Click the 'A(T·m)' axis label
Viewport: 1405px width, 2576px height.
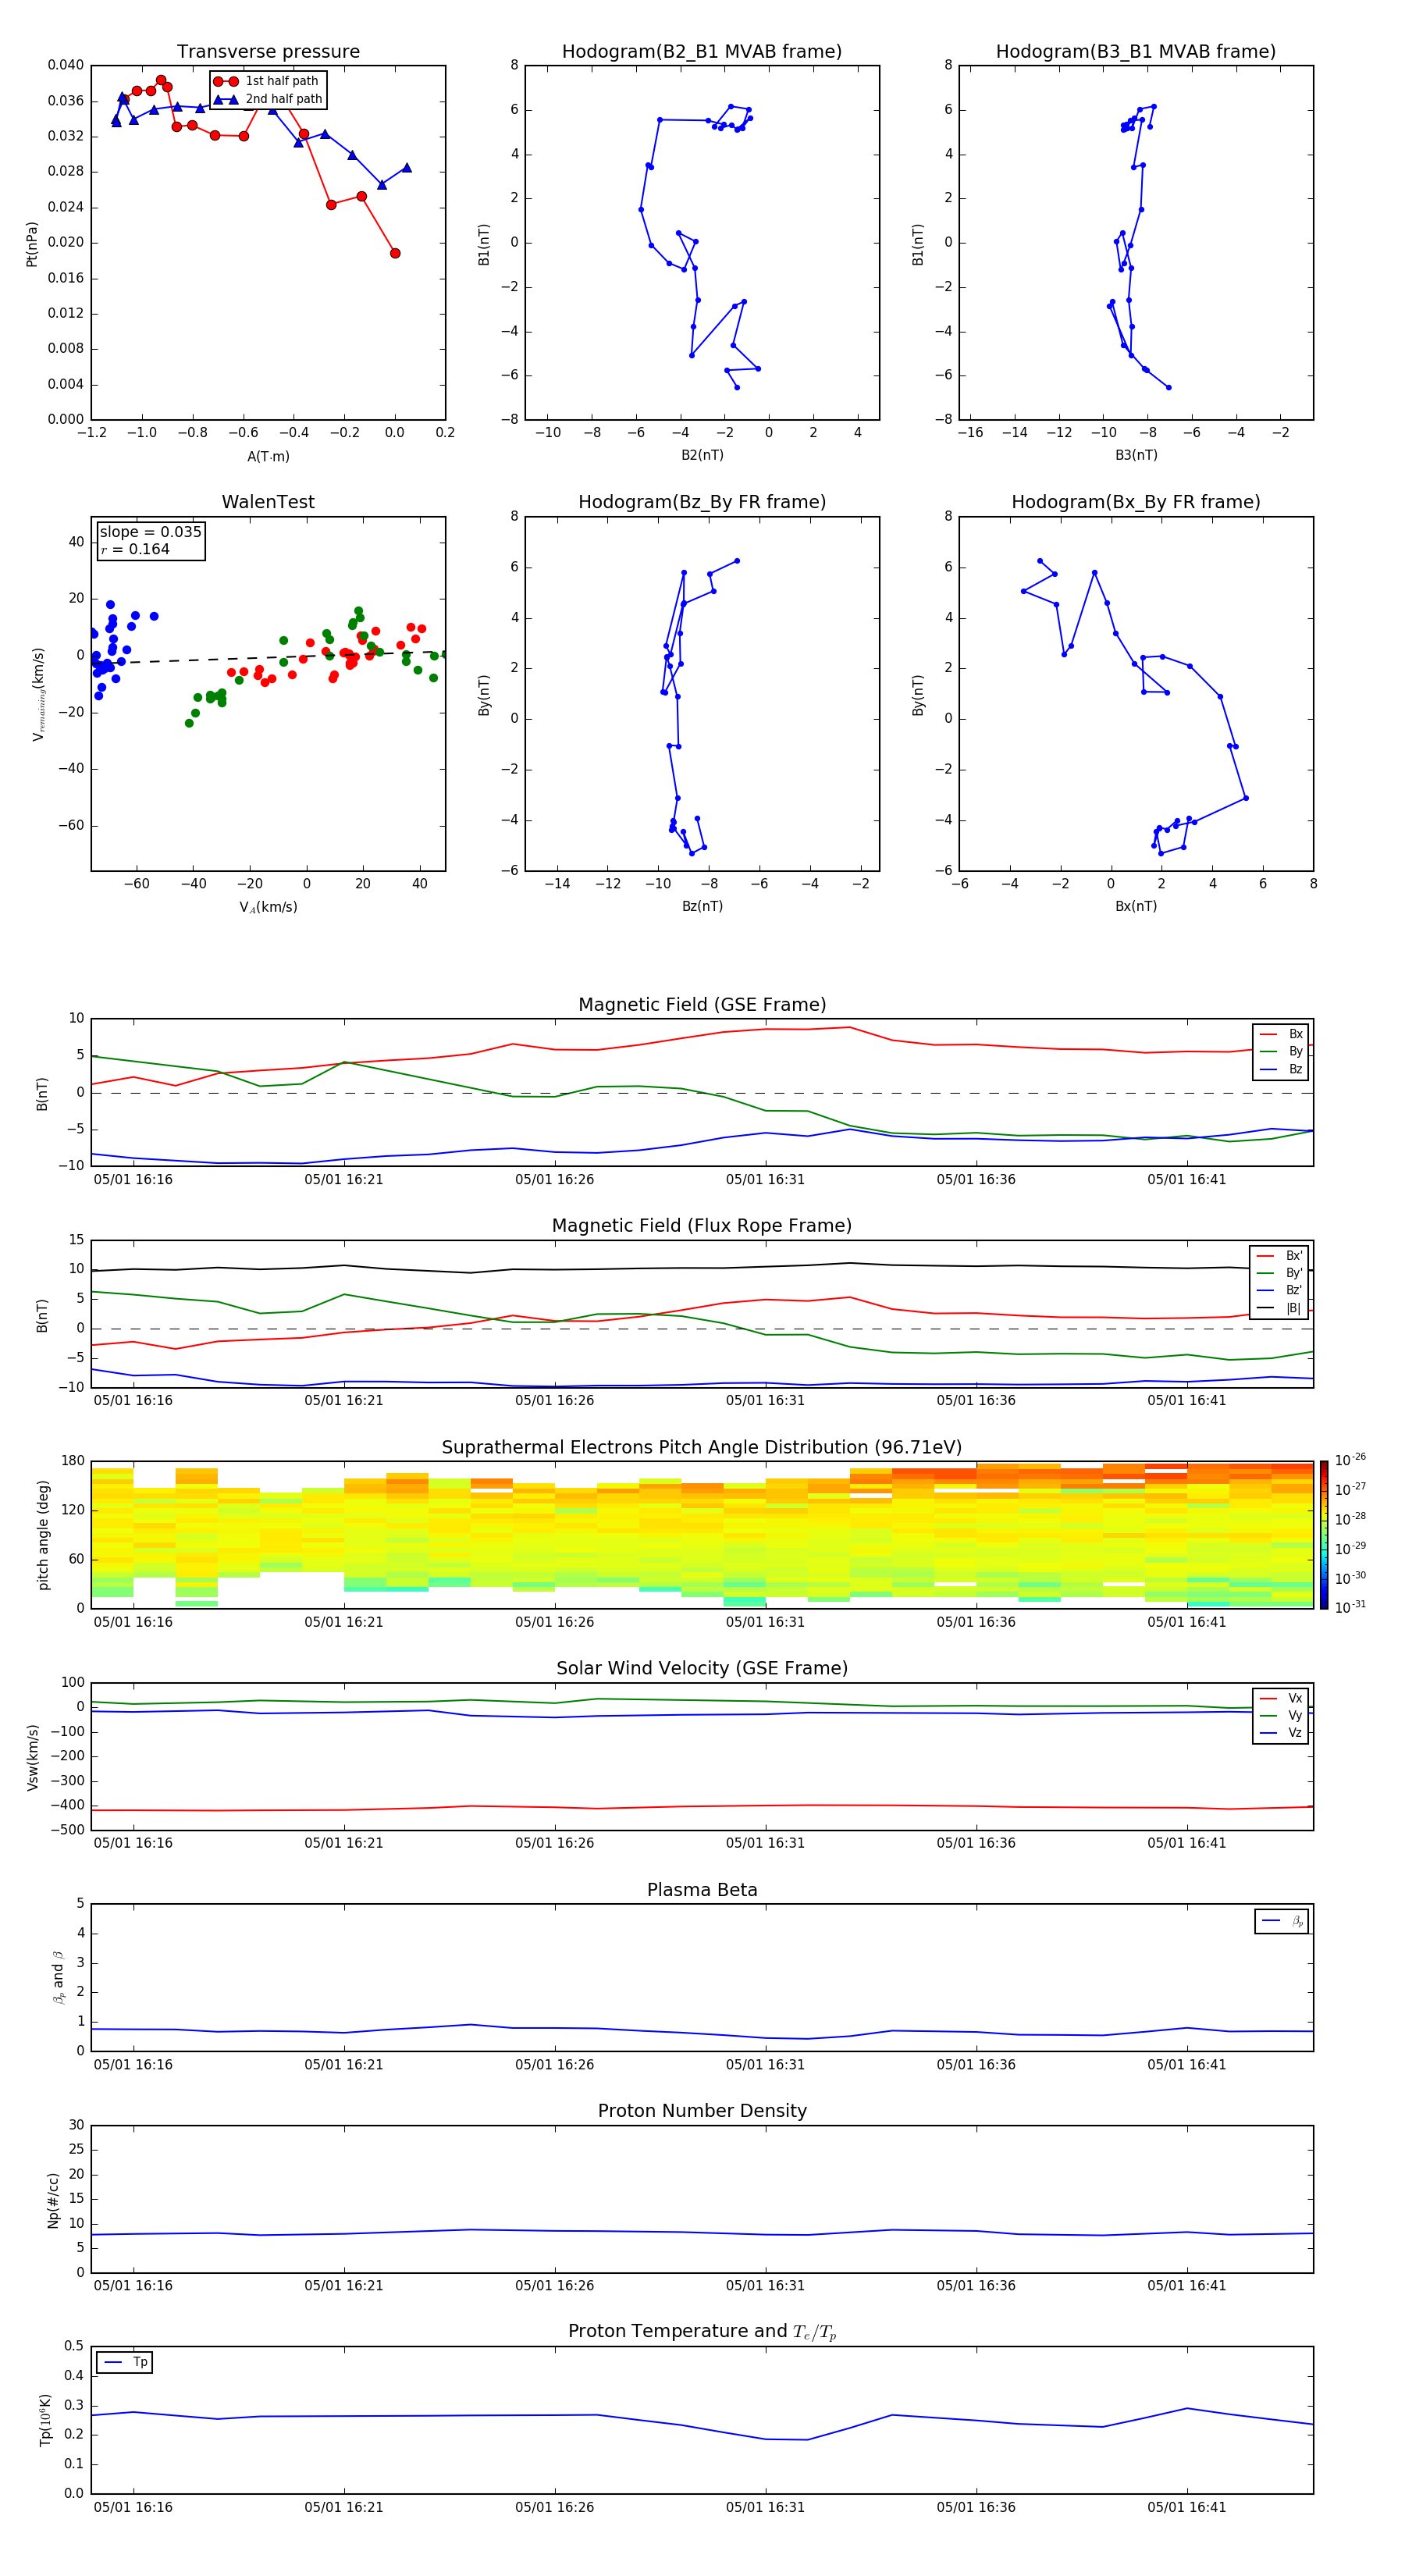tap(268, 456)
